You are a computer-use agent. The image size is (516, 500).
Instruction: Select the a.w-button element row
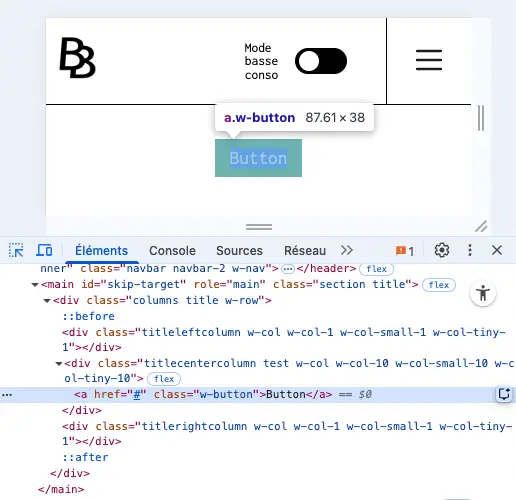tap(258, 395)
